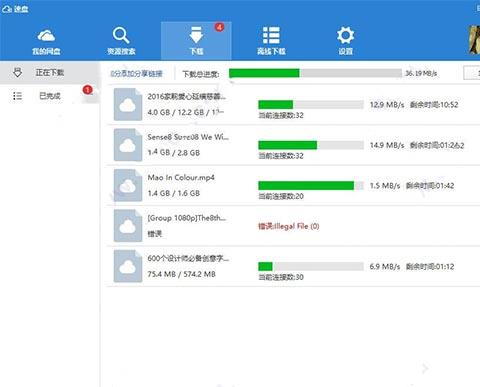Click the red badge on the 下载 tab

pyautogui.click(x=219, y=27)
